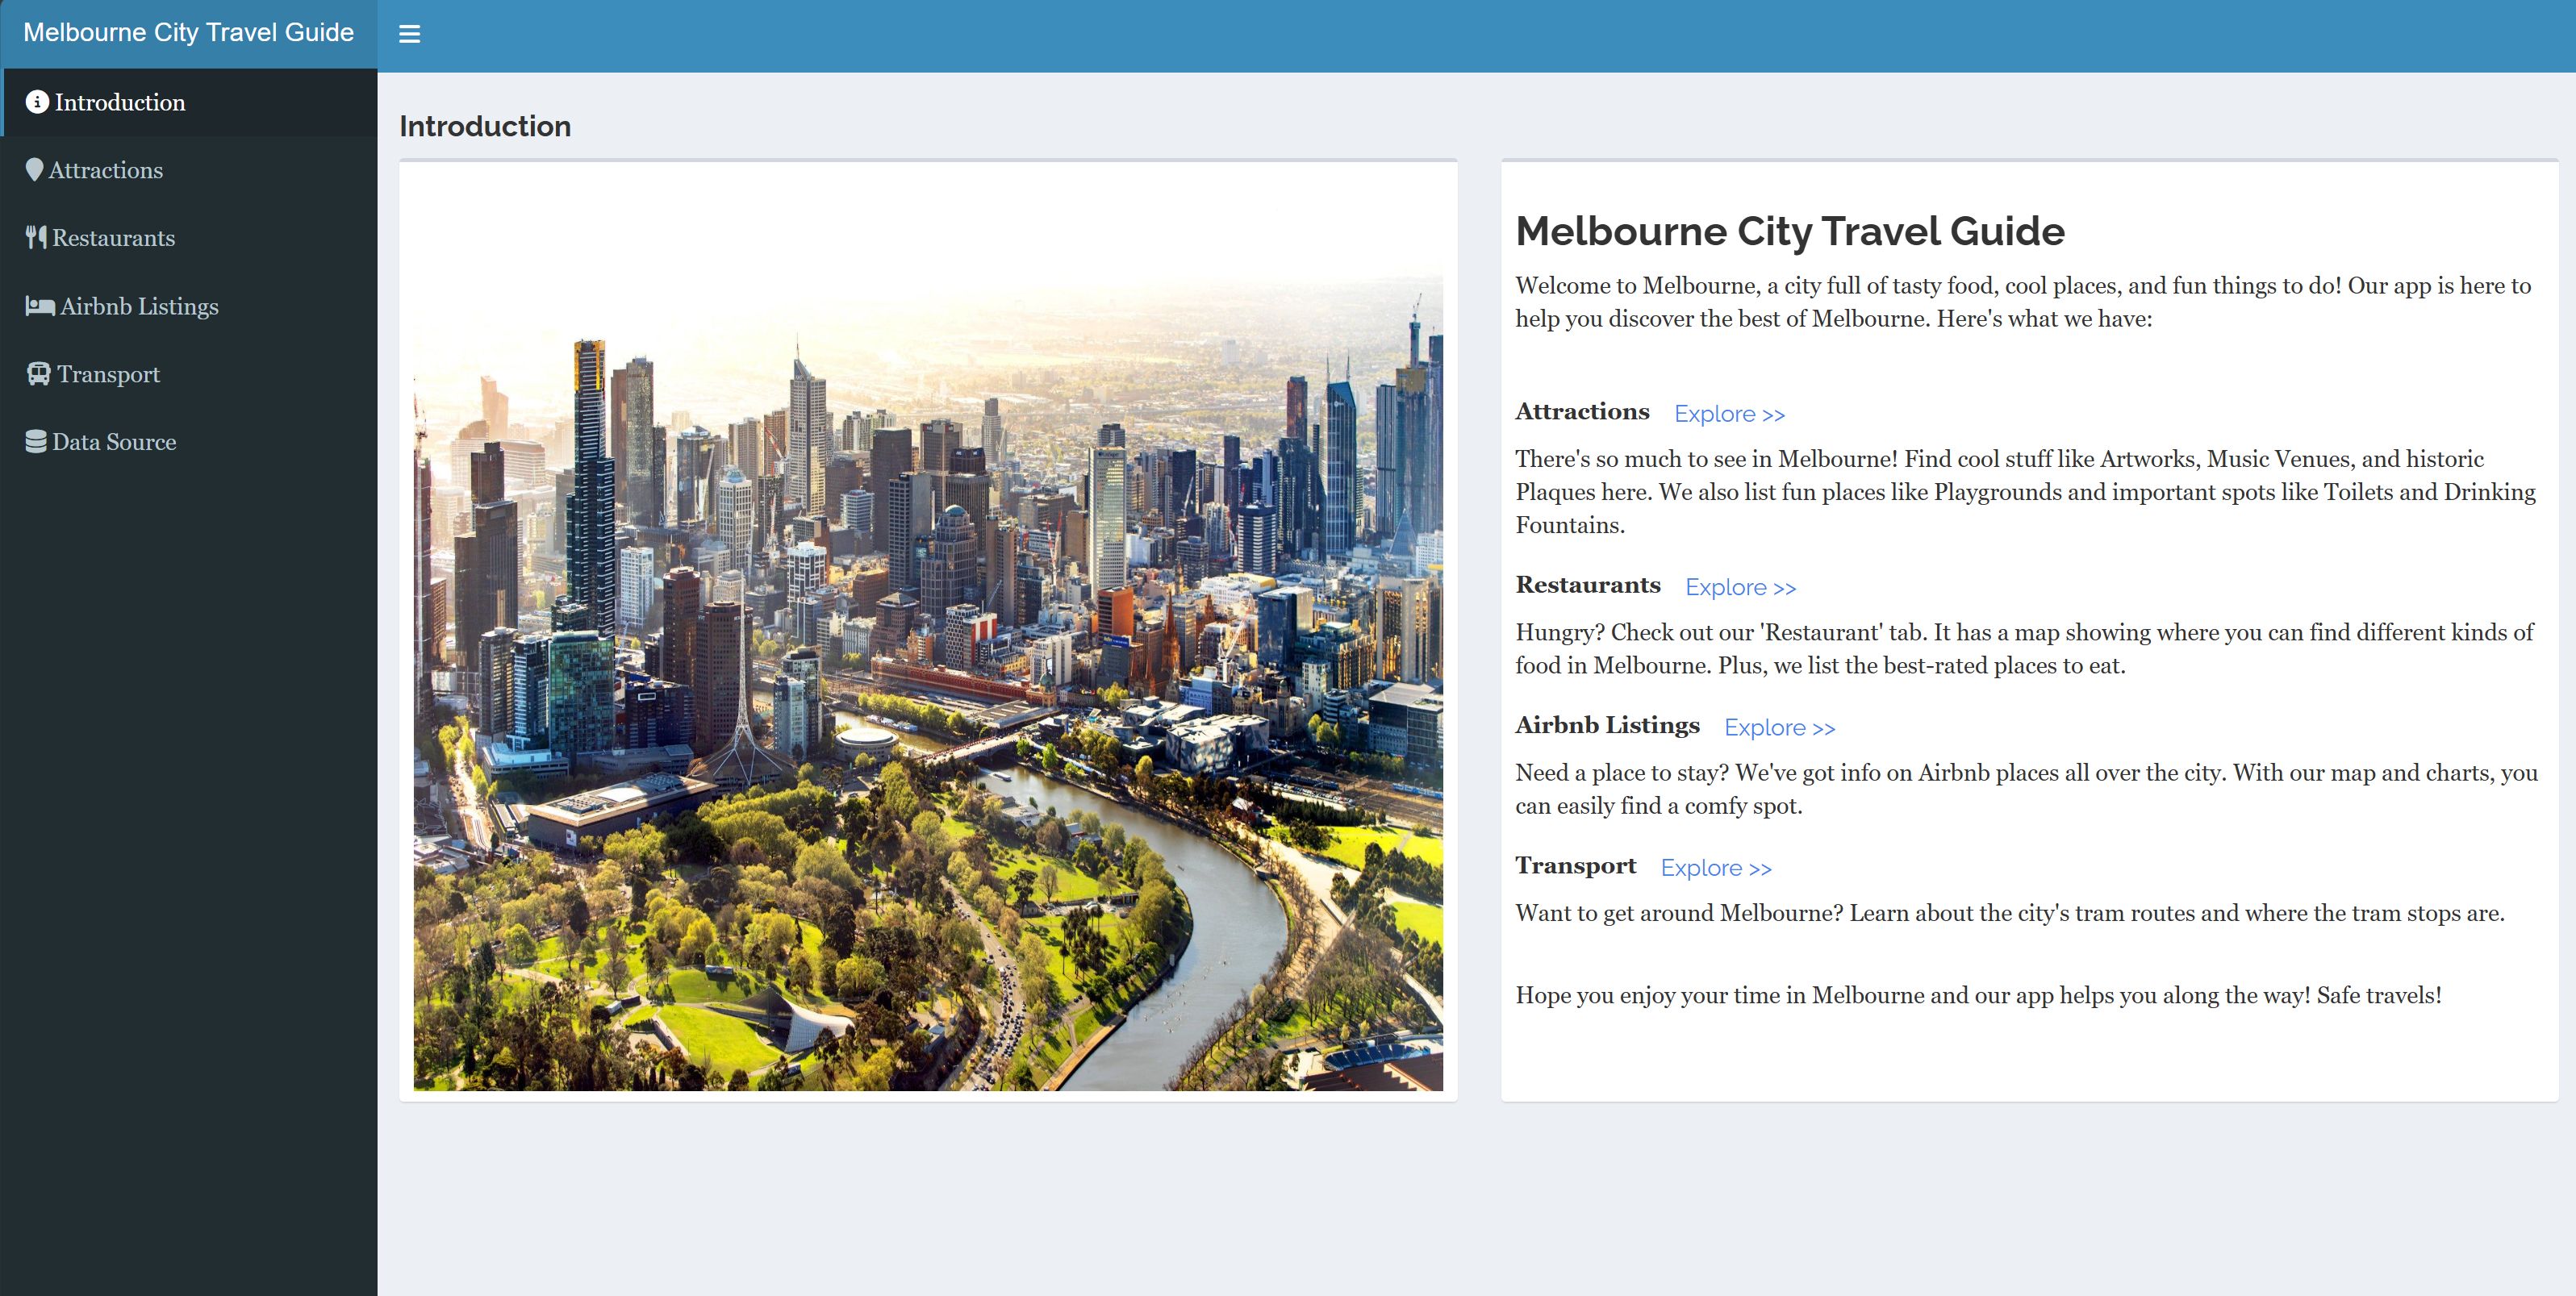Open the Airbnb Listings page
Screen dimensions: 2576x1296
[139, 306]
